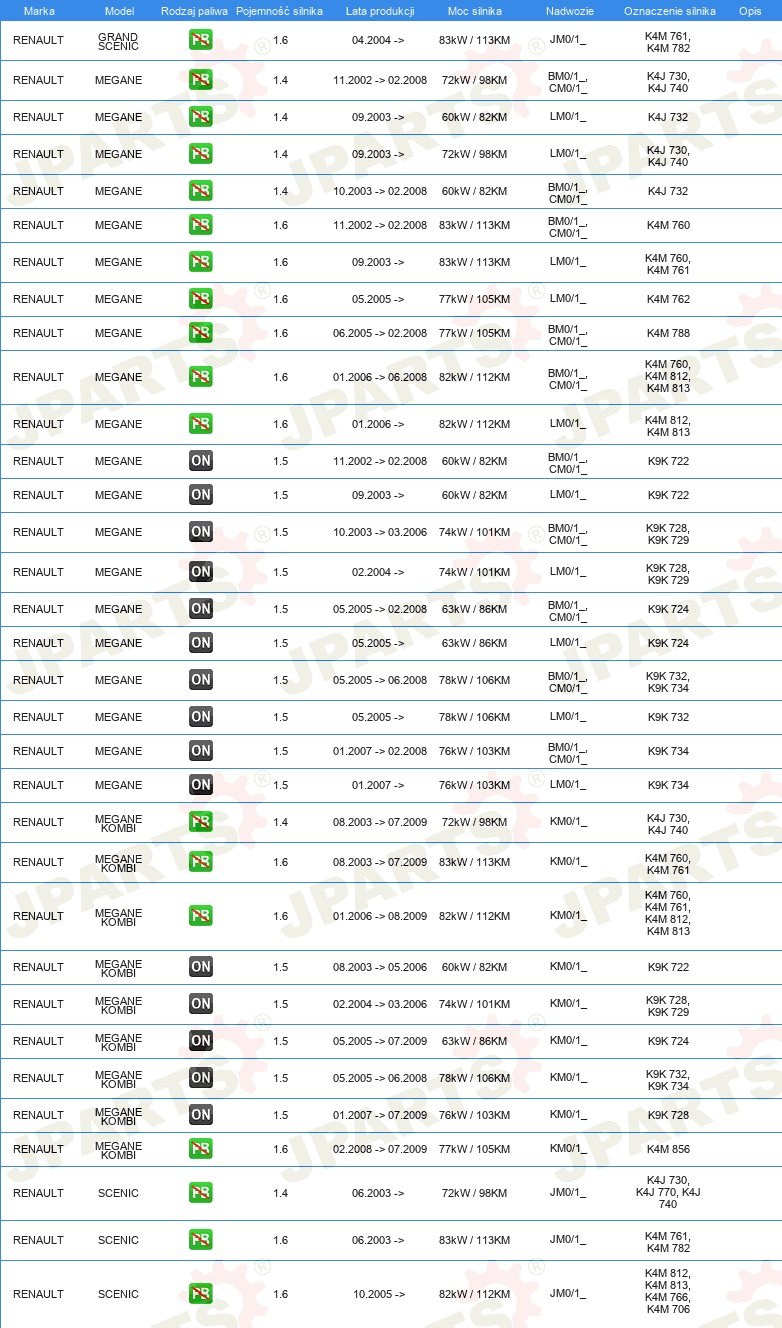Click petrol icon for SCENIC 1.6 06.2003 row
This screenshot has width=782, height=1328.
pyautogui.click(x=201, y=1240)
